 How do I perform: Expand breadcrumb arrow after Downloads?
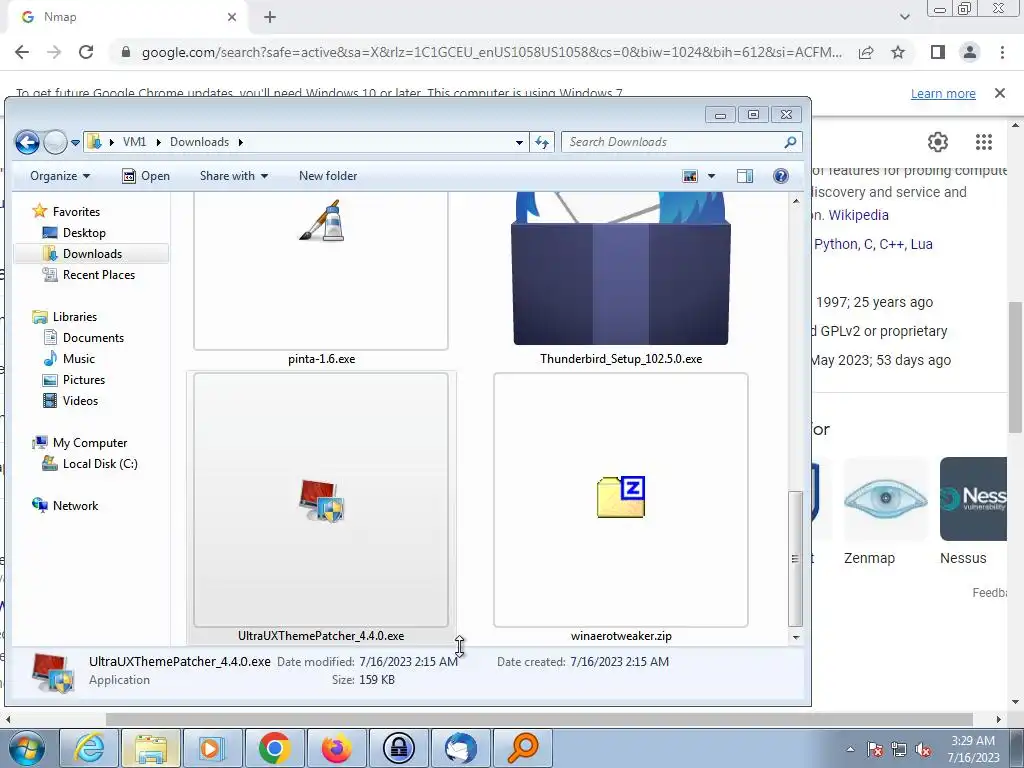[x=240, y=142]
